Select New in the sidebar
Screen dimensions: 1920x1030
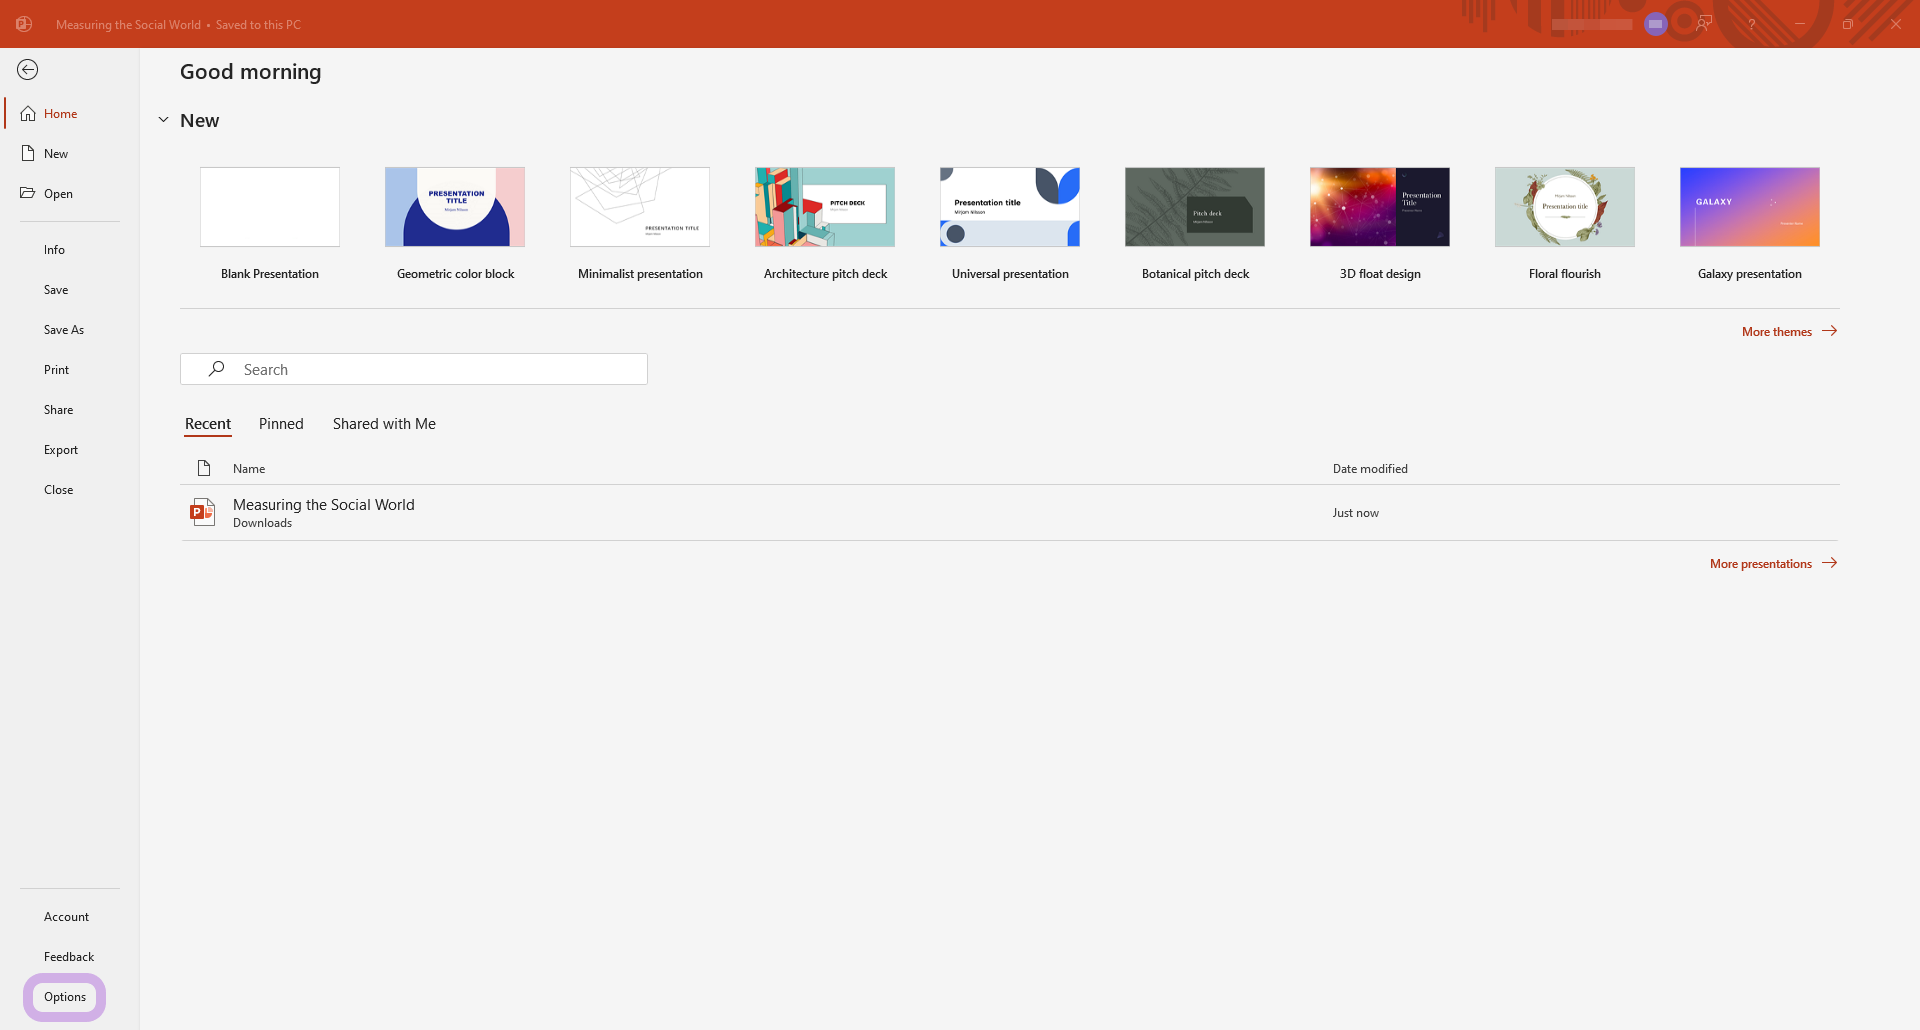tap(70, 154)
